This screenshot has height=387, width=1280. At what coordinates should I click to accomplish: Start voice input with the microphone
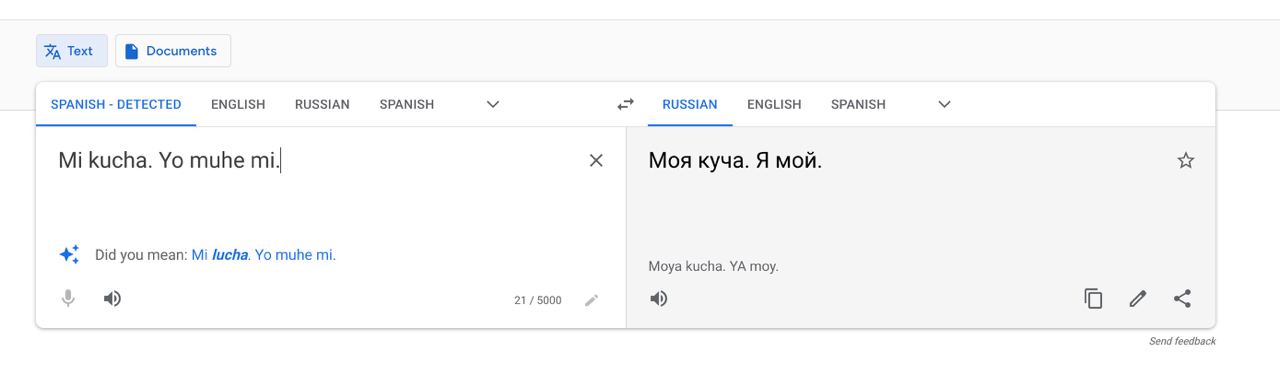[x=68, y=298]
